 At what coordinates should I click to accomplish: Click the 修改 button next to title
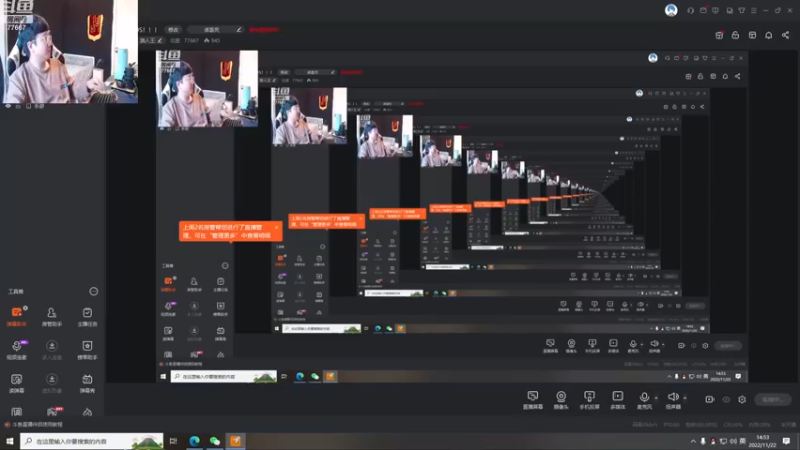[173, 30]
